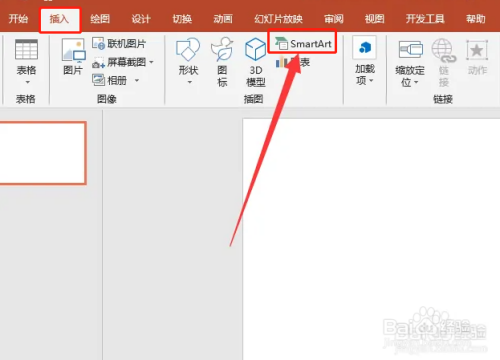Click the blank slide editing canvas
This screenshot has width=500, height=360.
click(x=371, y=239)
